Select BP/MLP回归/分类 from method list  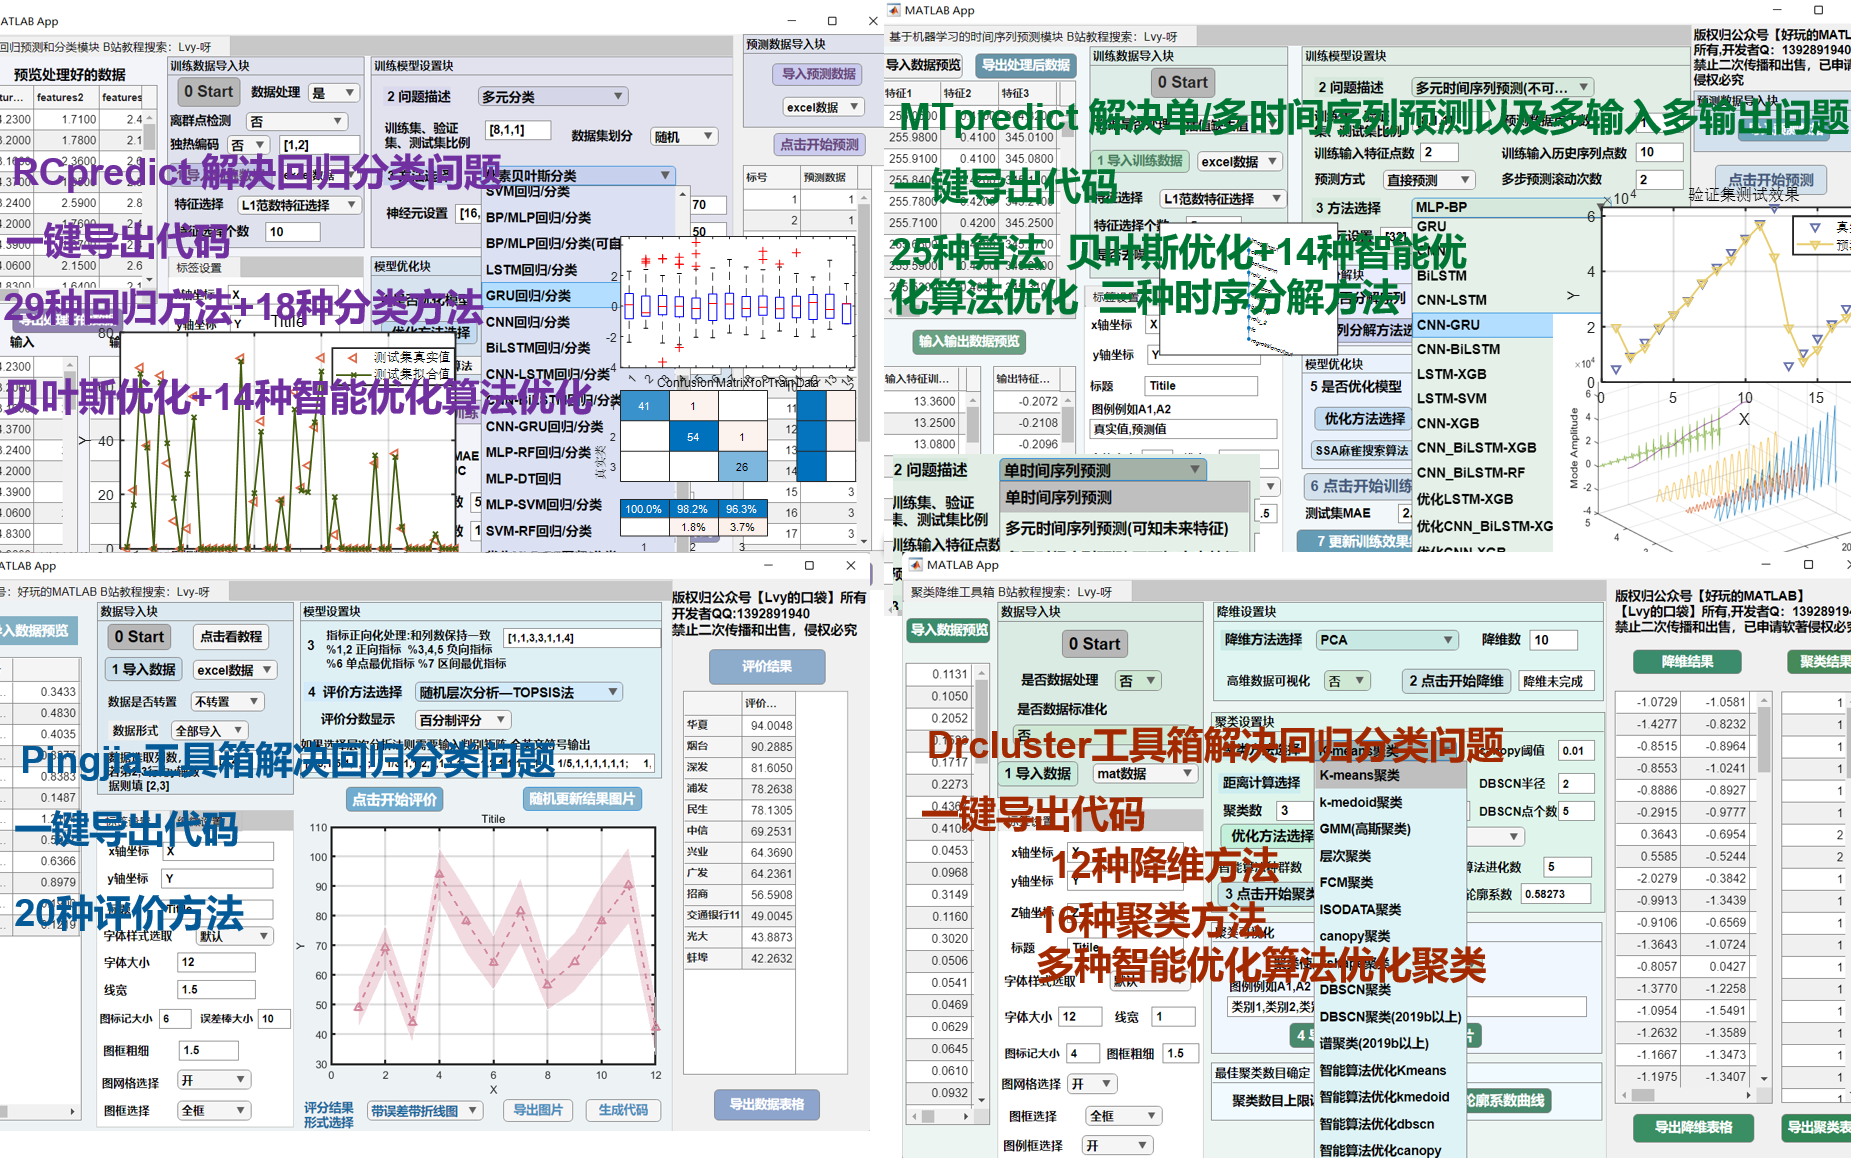pyautogui.click(x=538, y=217)
